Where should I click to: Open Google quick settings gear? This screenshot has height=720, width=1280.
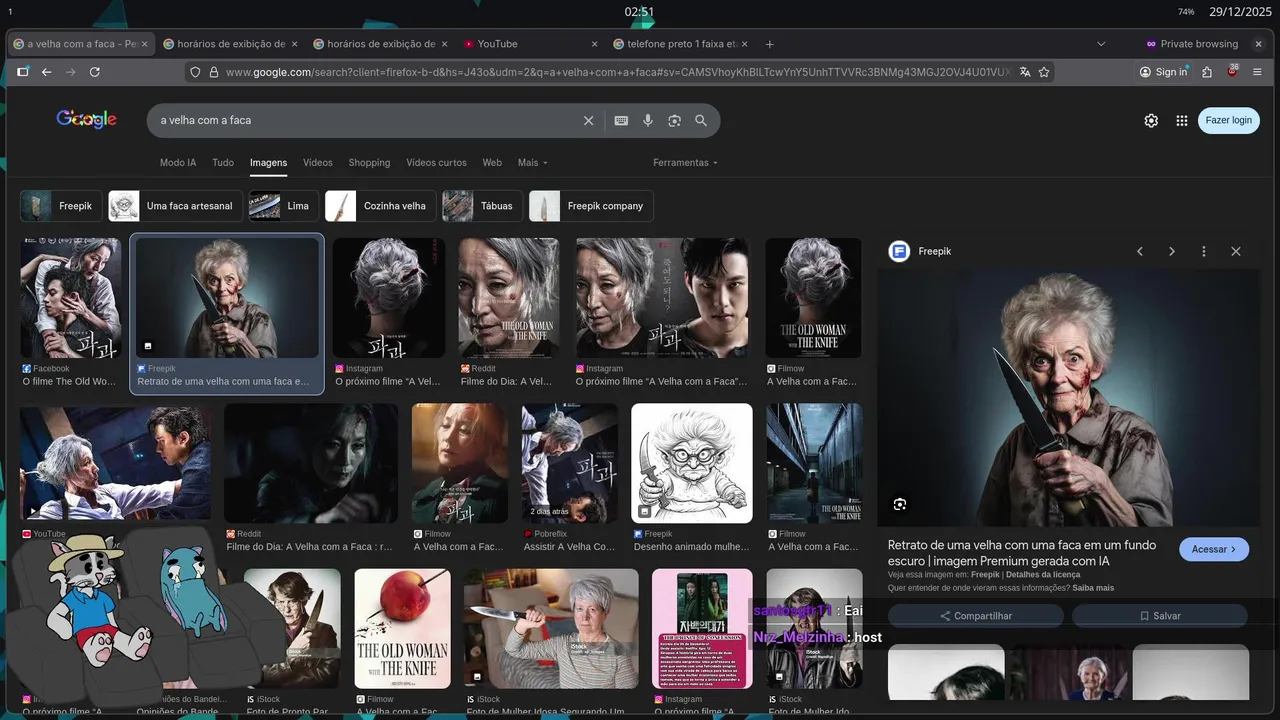pyautogui.click(x=1151, y=120)
